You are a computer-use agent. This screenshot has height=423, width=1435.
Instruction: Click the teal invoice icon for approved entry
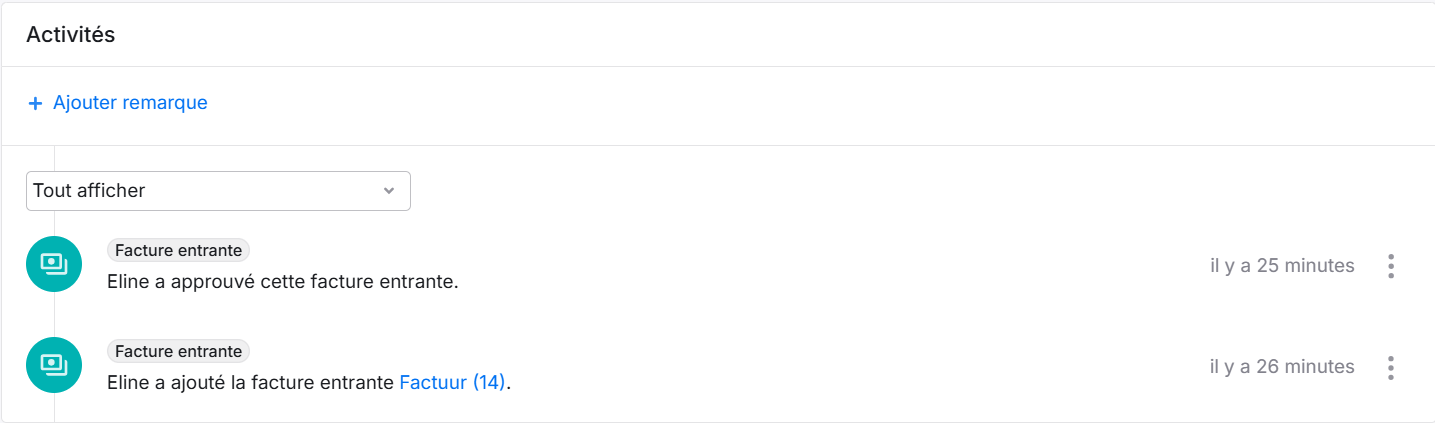click(53, 264)
